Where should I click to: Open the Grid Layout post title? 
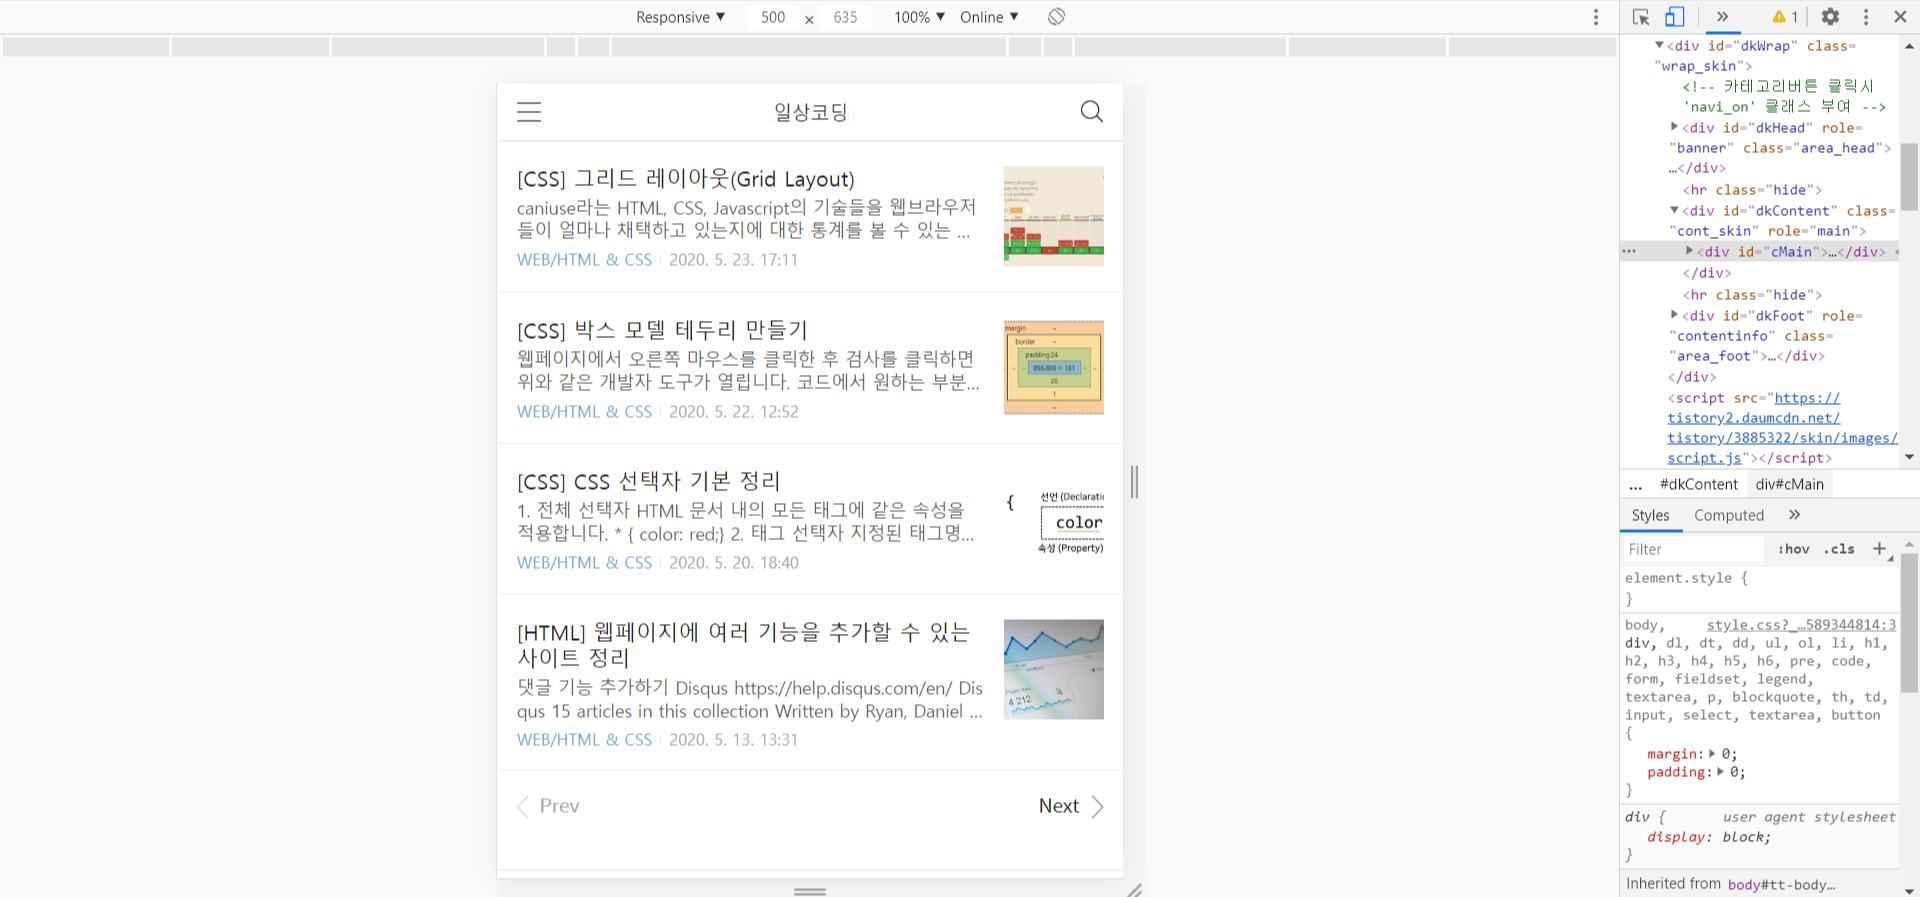click(x=686, y=179)
